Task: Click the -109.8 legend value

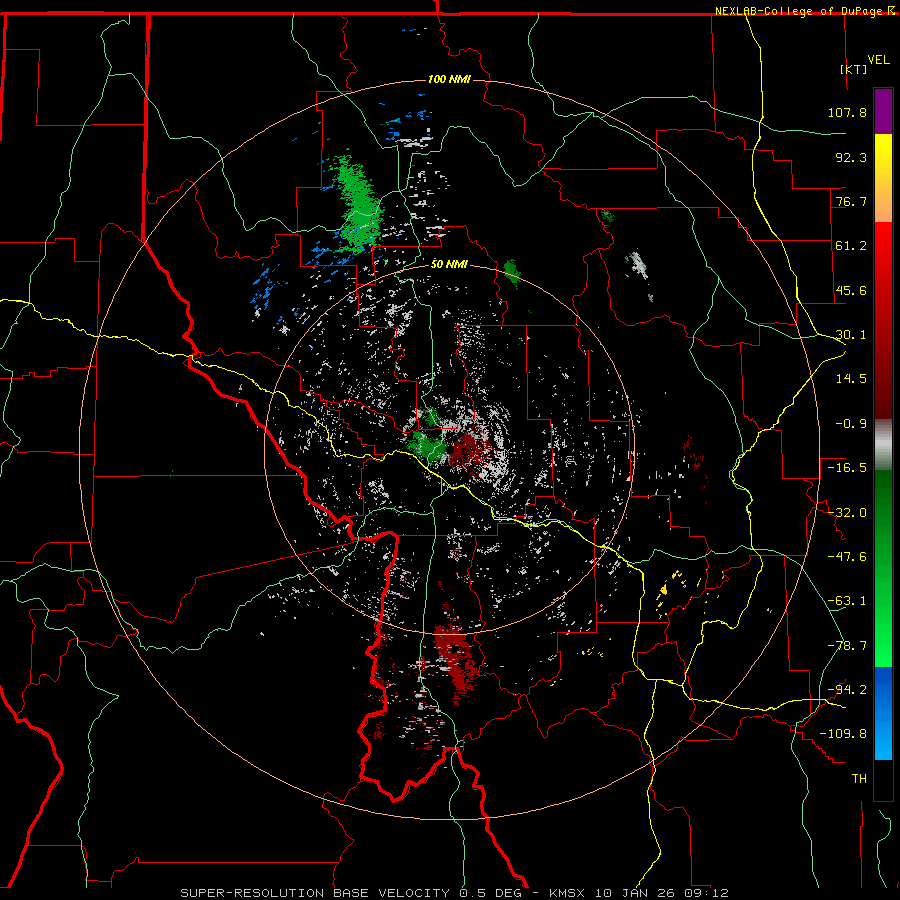Action: click(843, 734)
